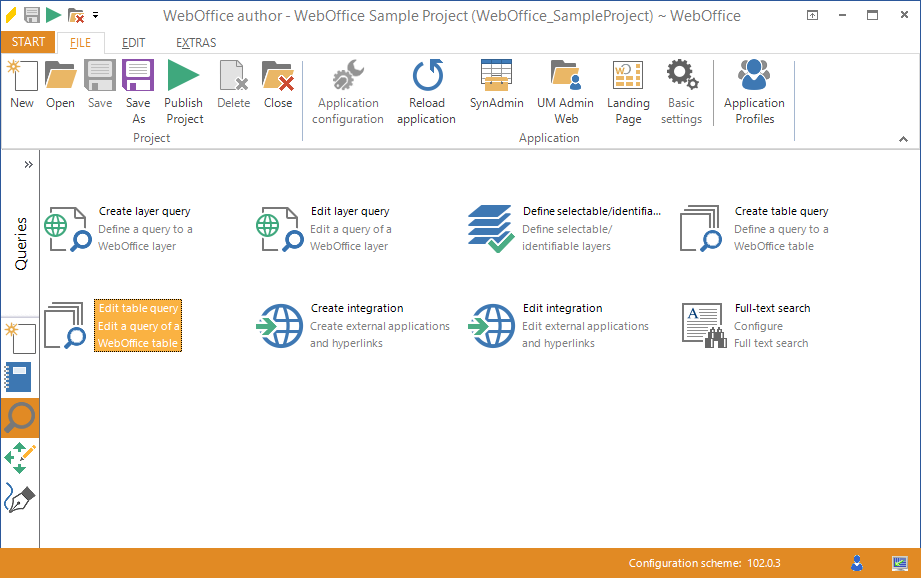Open the START tab
This screenshot has height=578, width=921.
click(x=28, y=42)
